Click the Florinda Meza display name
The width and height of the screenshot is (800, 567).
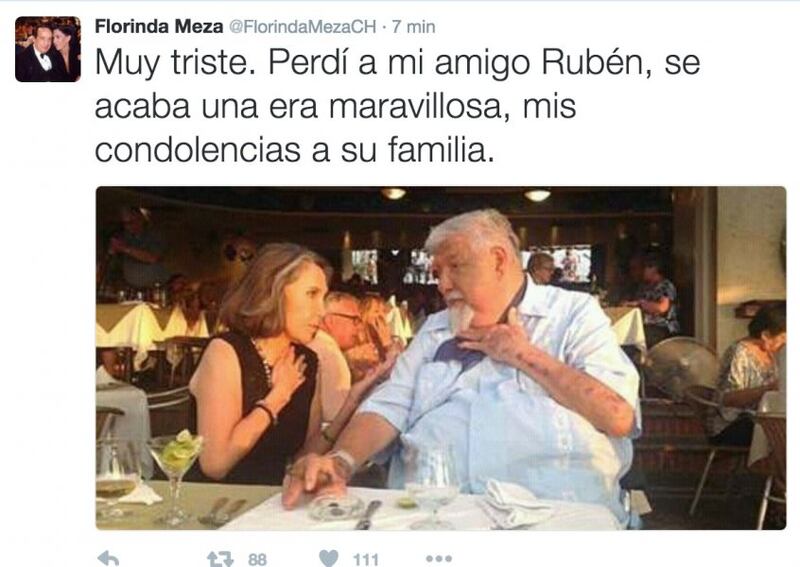tap(159, 27)
